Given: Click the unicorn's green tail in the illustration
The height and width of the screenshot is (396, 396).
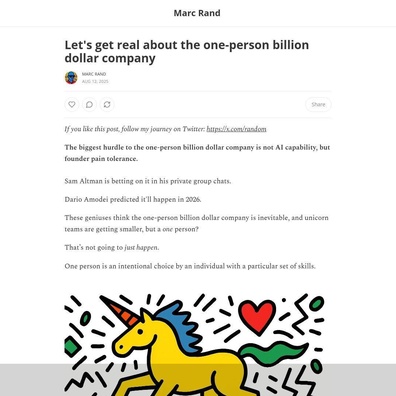Looking at the screenshot, I should [x=273, y=353].
